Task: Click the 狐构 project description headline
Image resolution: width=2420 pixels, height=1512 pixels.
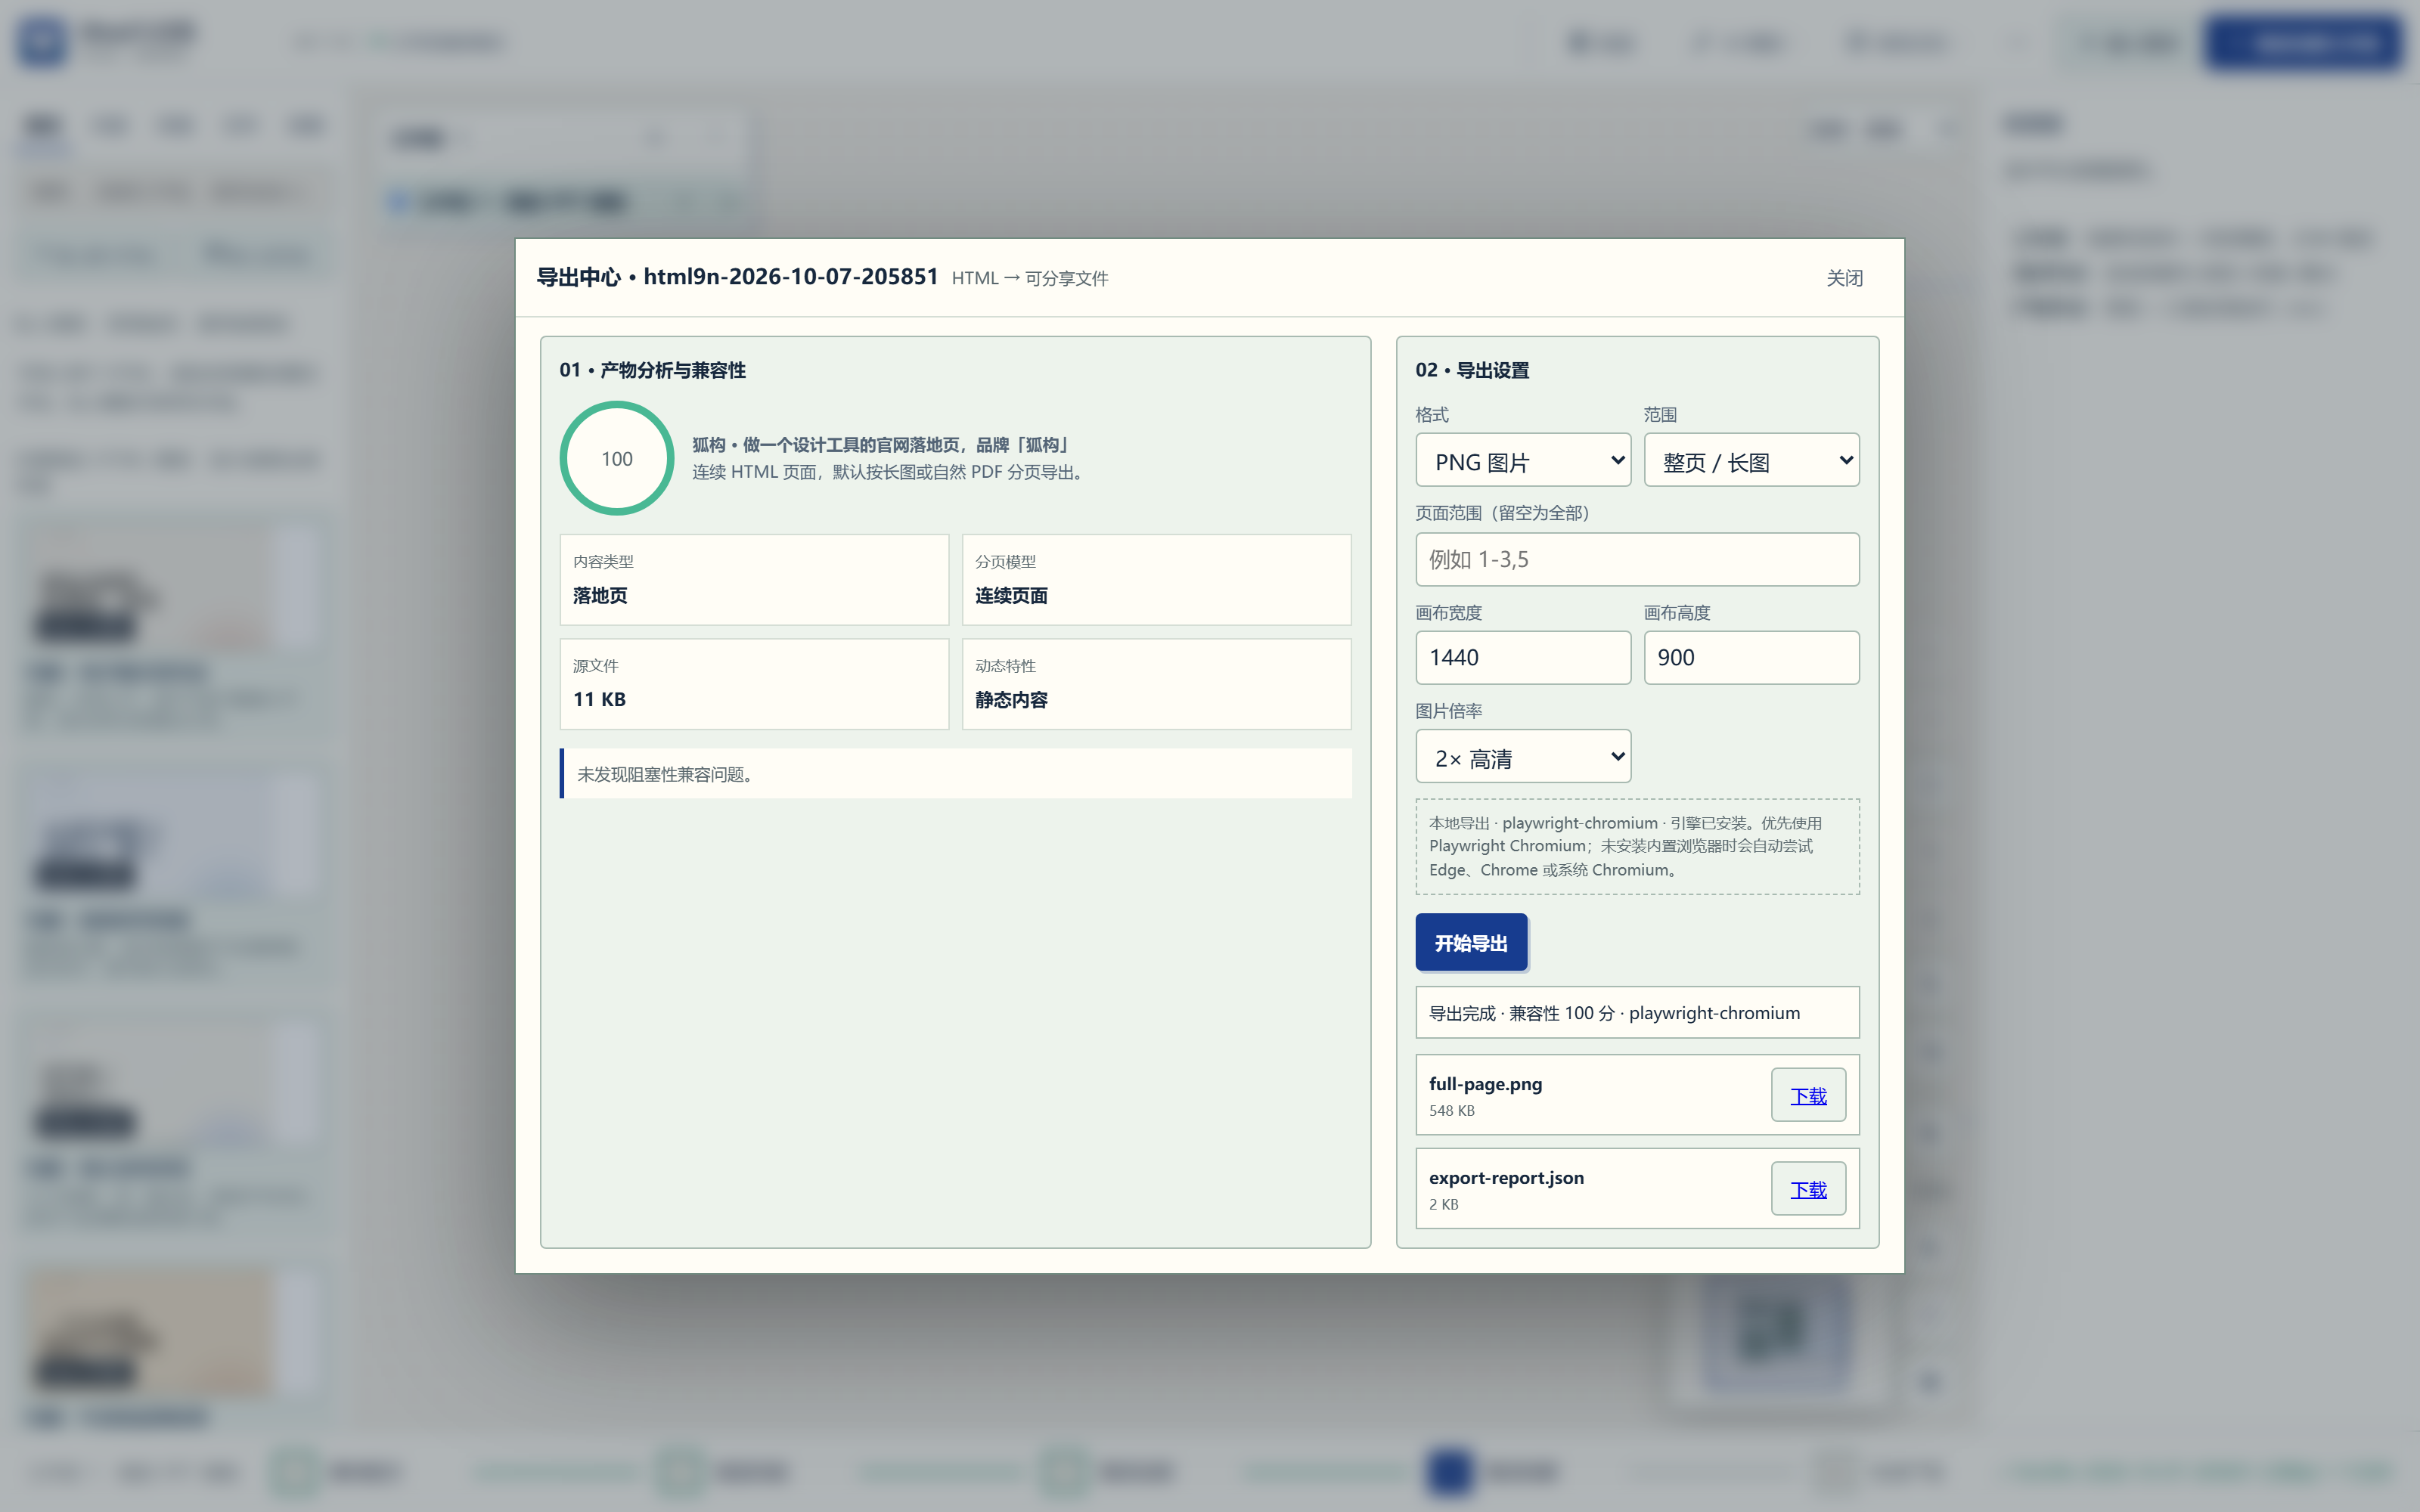Action: (x=882, y=445)
